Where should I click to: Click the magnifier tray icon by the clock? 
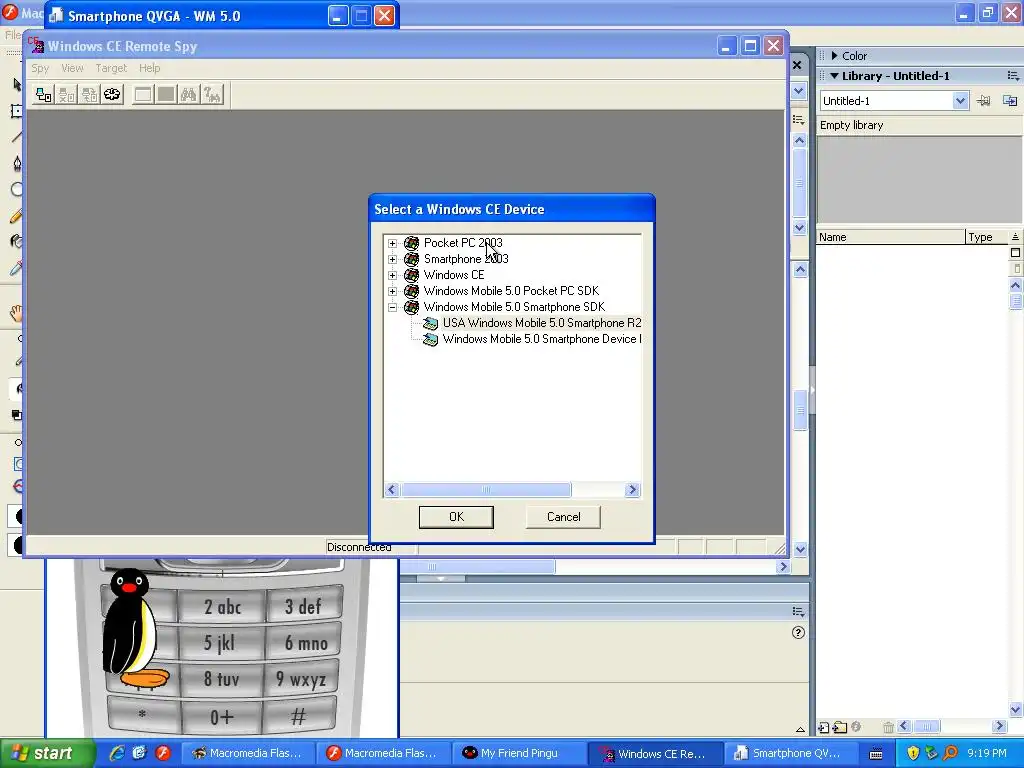coord(950,753)
